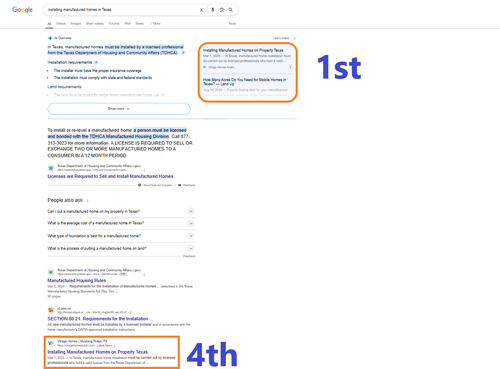The width and height of the screenshot is (500, 369).
Task: Open "Manufactured Housing Rules" result
Action: [77, 281]
